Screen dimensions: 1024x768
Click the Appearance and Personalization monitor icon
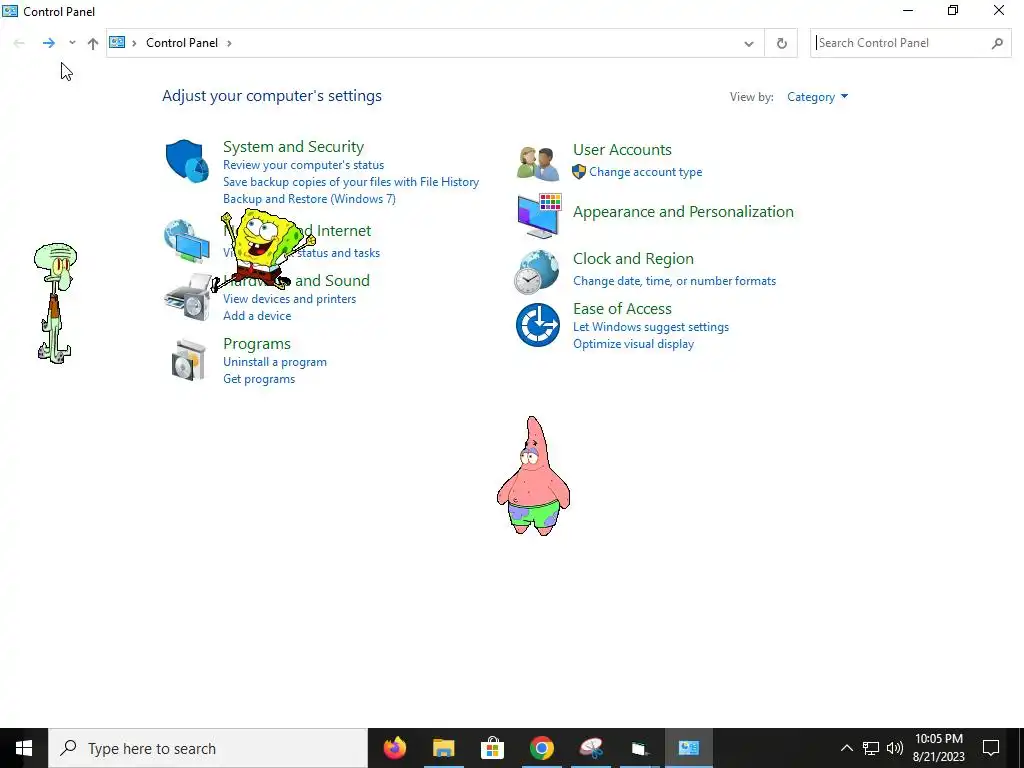click(x=539, y=216)
